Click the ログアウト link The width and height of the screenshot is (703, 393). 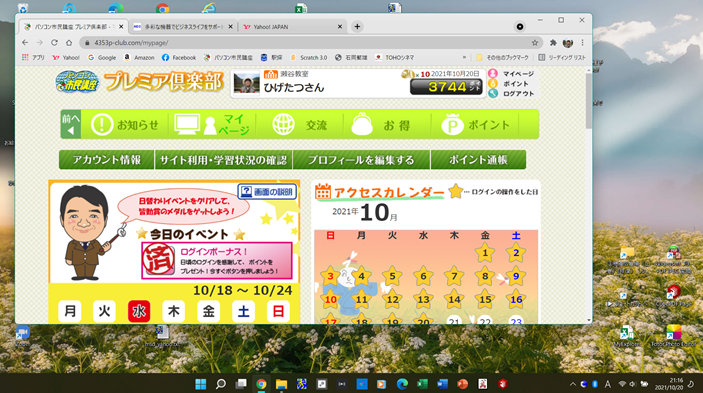click(x=518, y=94)
